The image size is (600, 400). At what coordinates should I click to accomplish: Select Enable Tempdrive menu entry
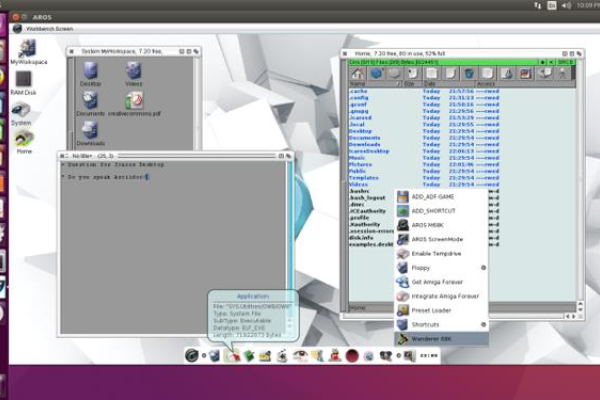(x=442, y=253)
